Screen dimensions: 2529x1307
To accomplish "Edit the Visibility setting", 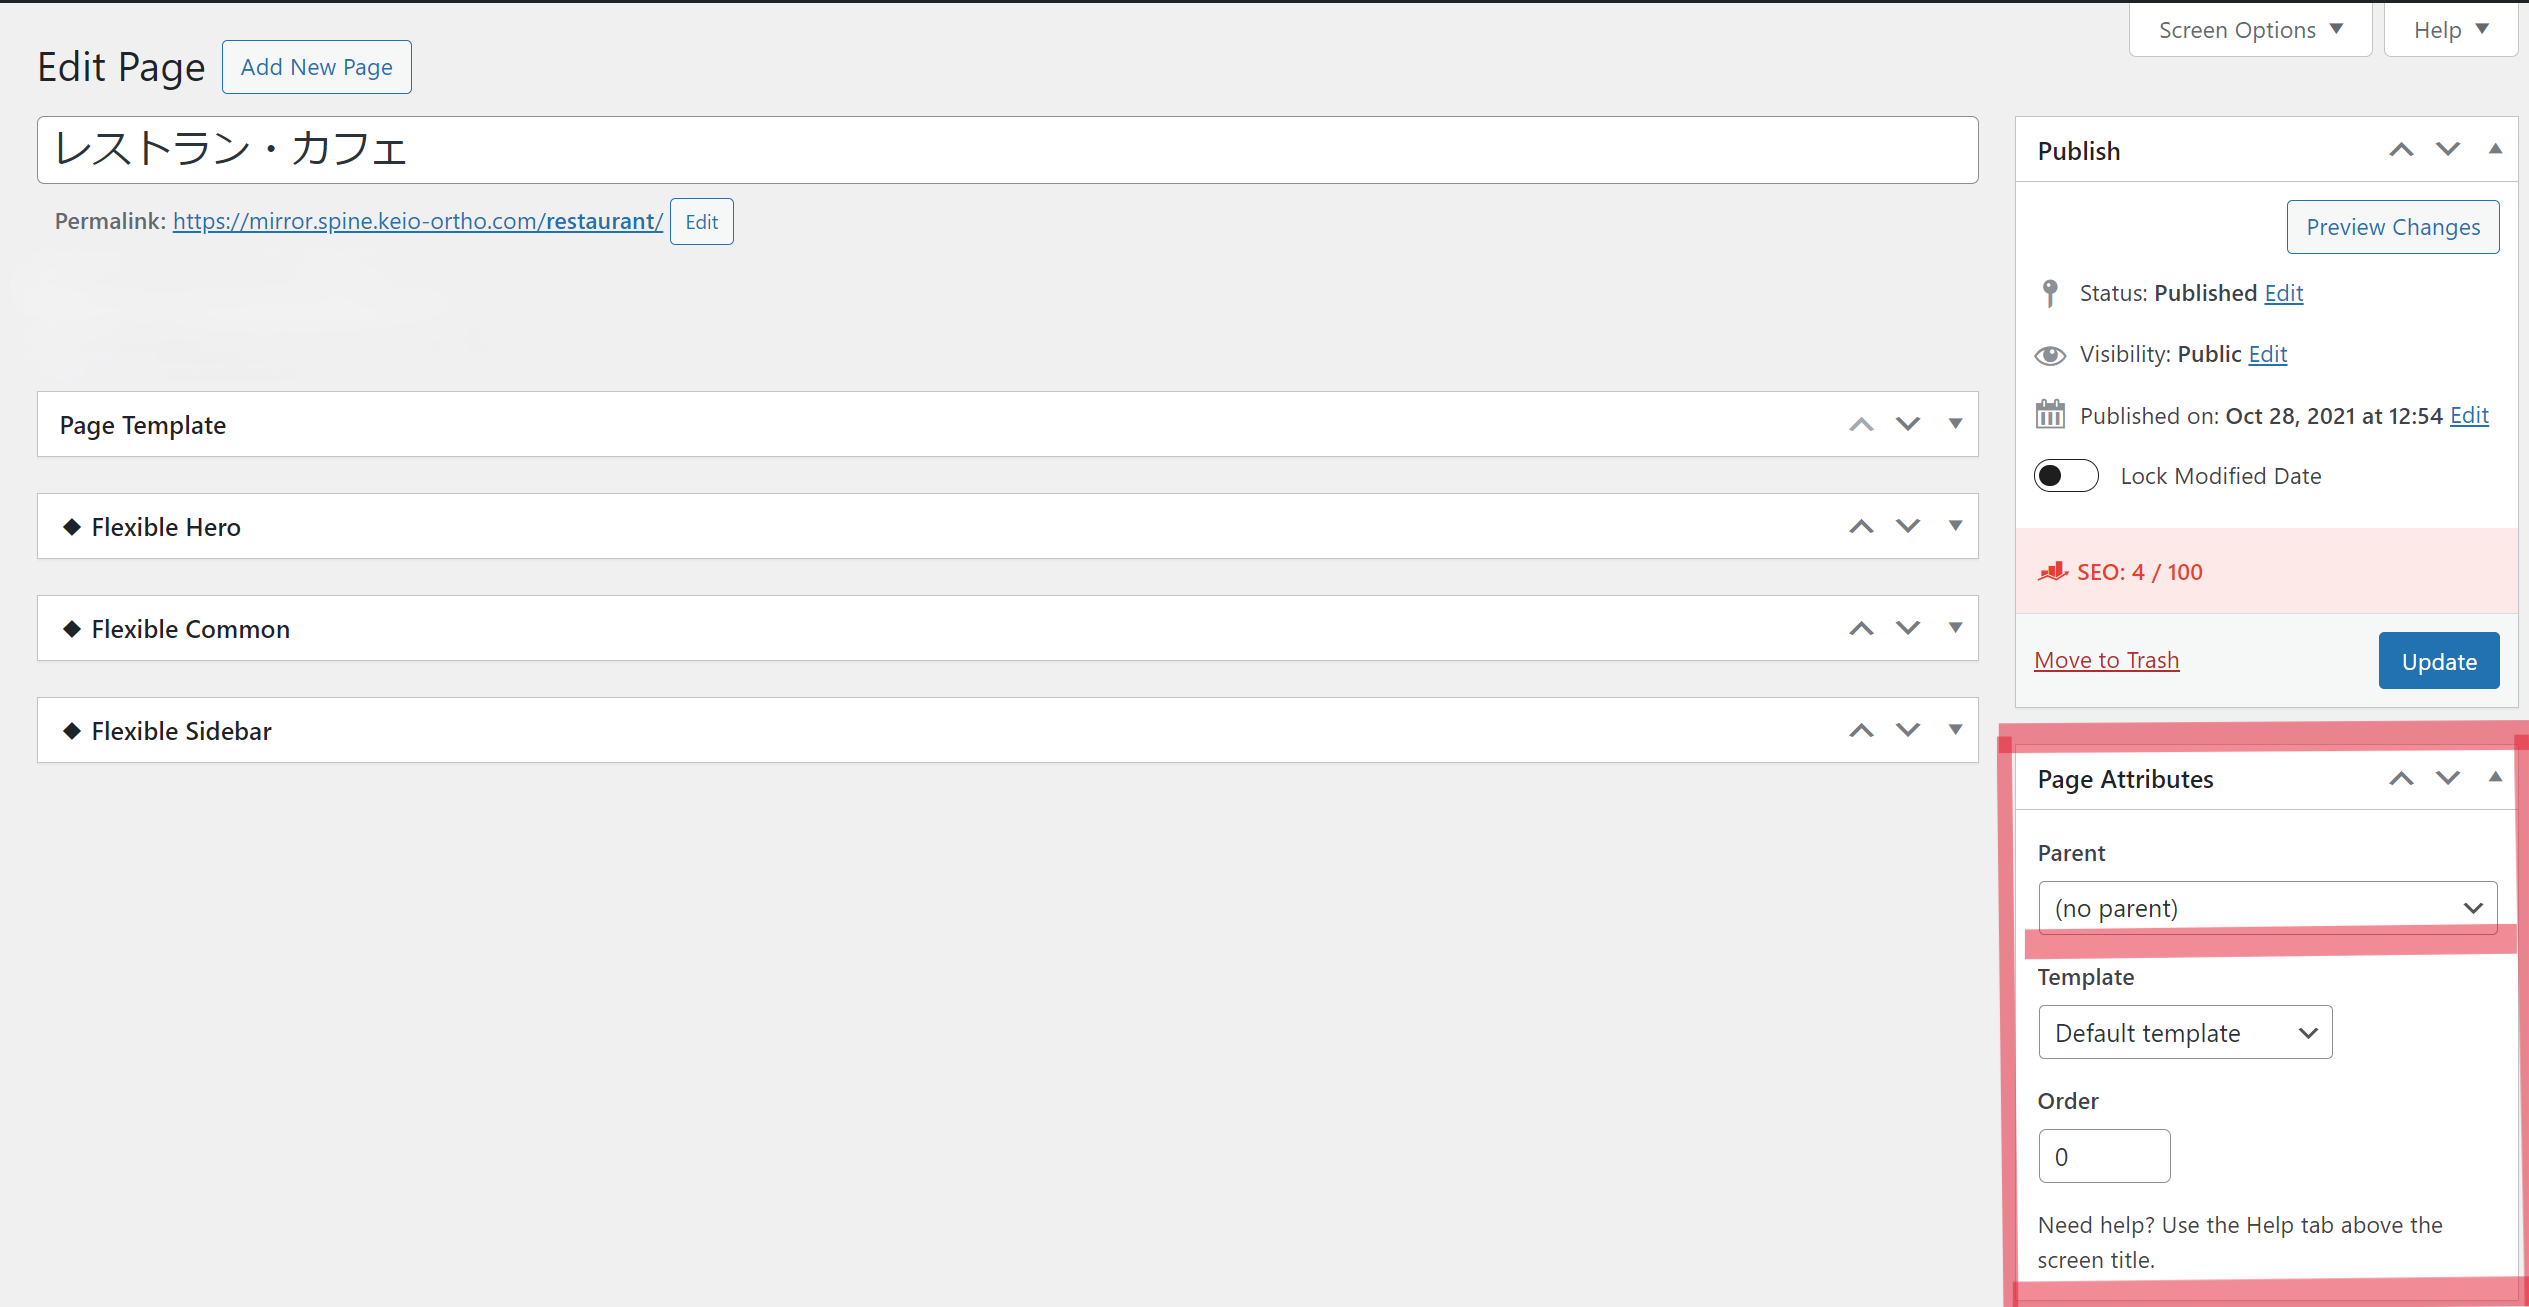I will click(2268, 354).
